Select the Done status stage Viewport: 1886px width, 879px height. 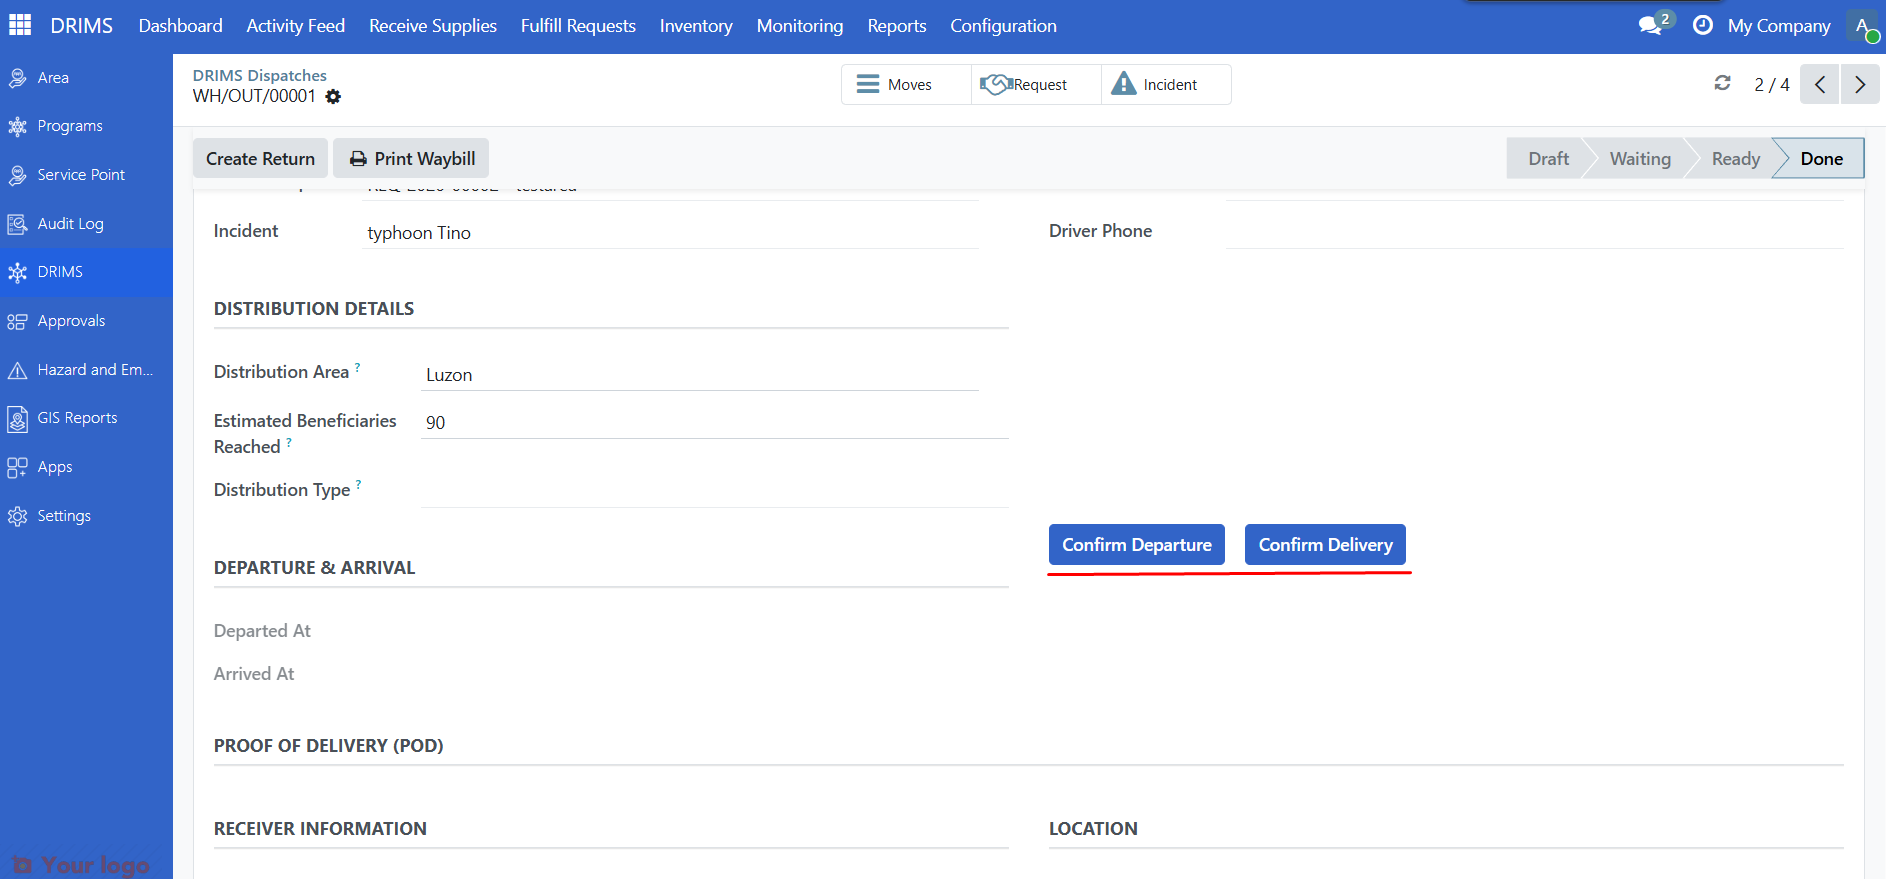1821,159
